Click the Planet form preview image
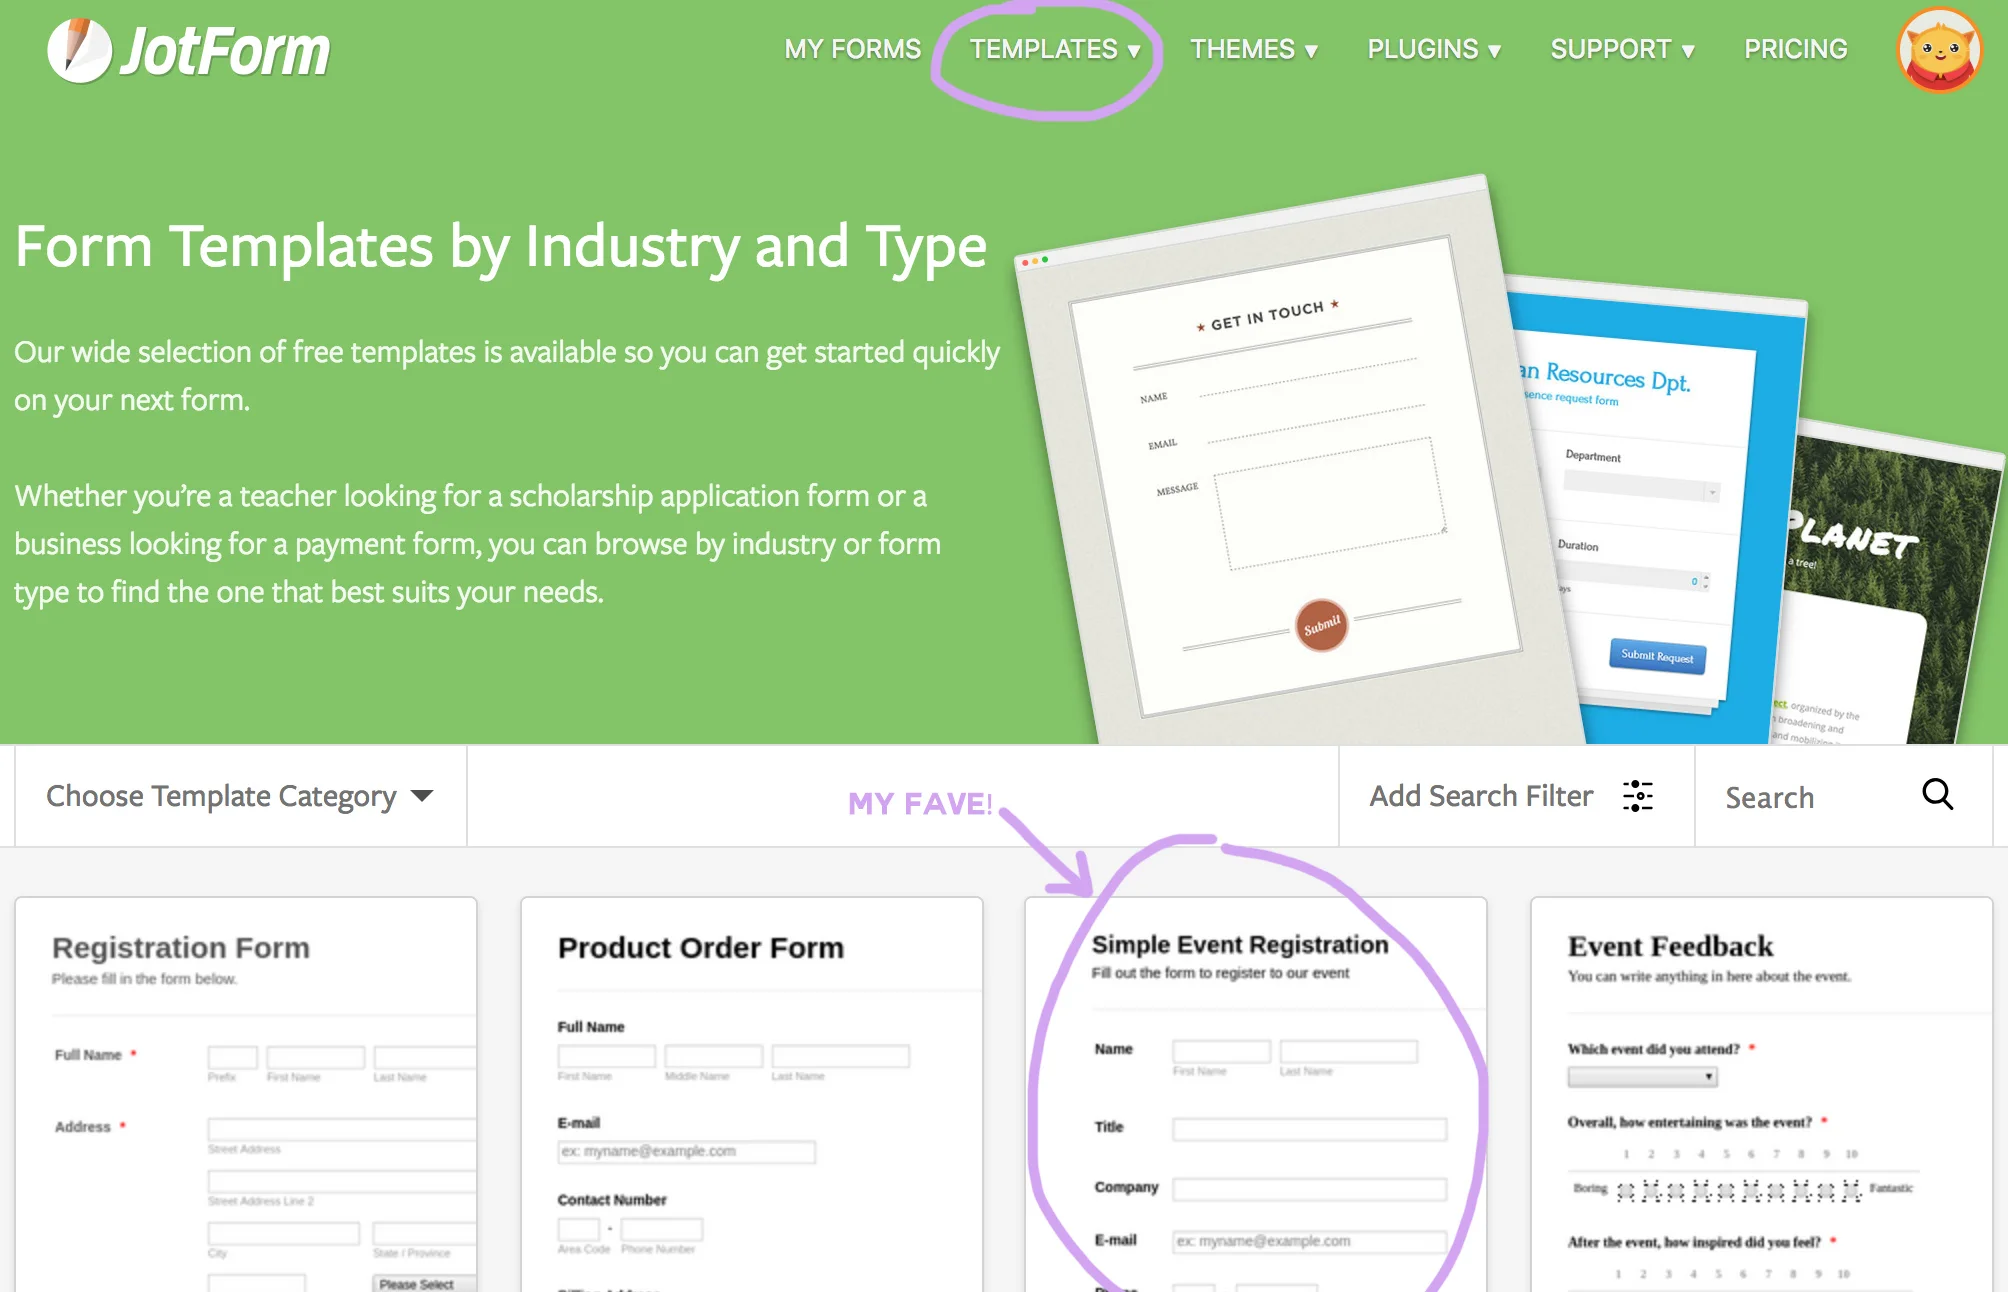 pos(1890,590)
